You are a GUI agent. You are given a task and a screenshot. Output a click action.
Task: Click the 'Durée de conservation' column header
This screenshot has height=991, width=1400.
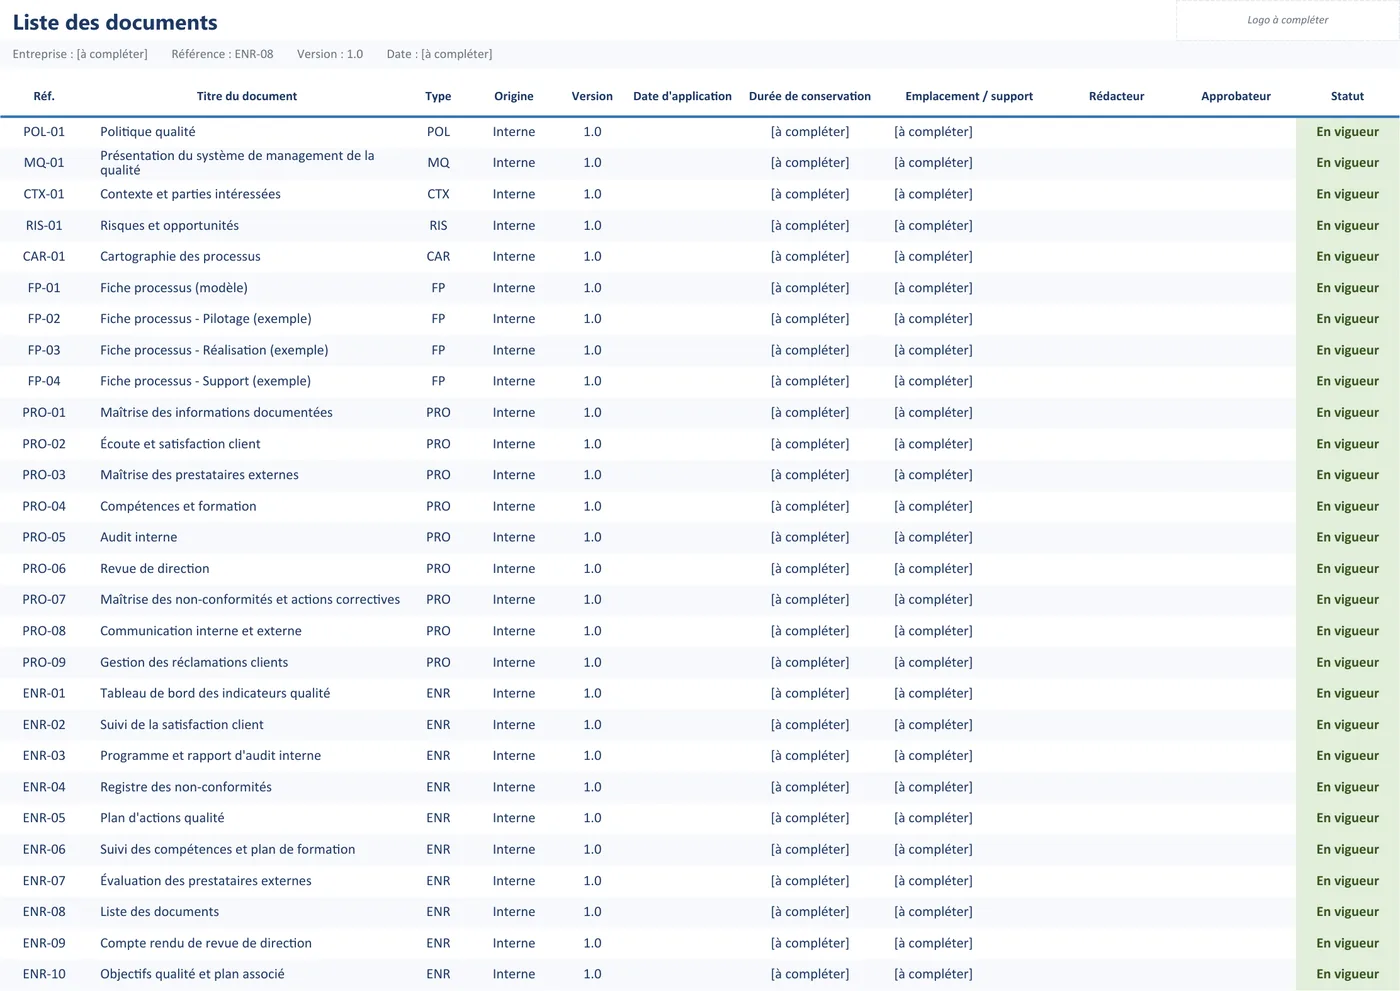coord(810,96)
